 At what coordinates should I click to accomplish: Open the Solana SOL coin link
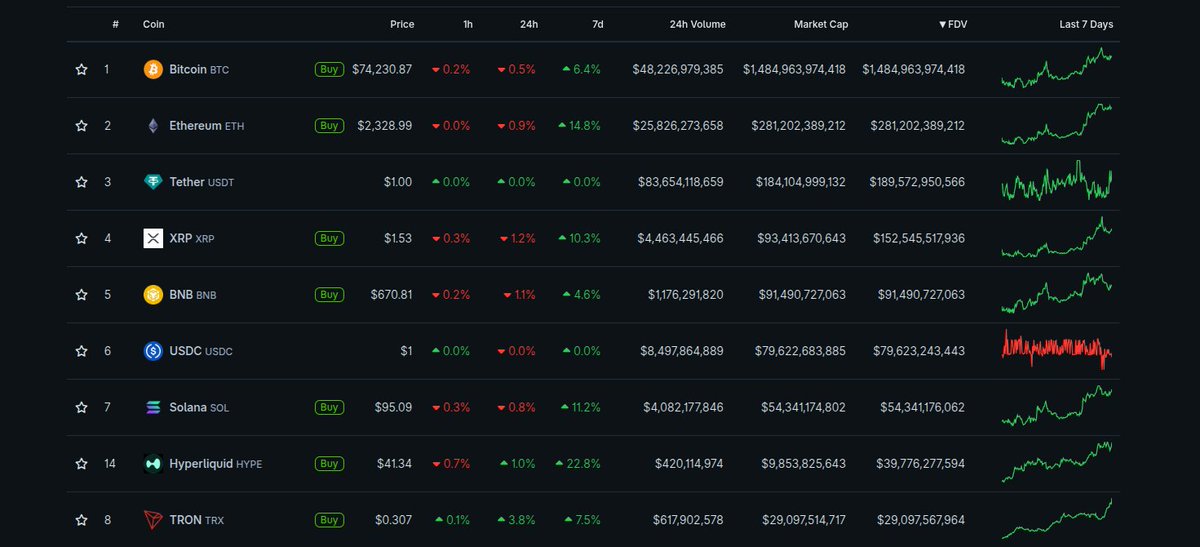(x=200, y=407)
